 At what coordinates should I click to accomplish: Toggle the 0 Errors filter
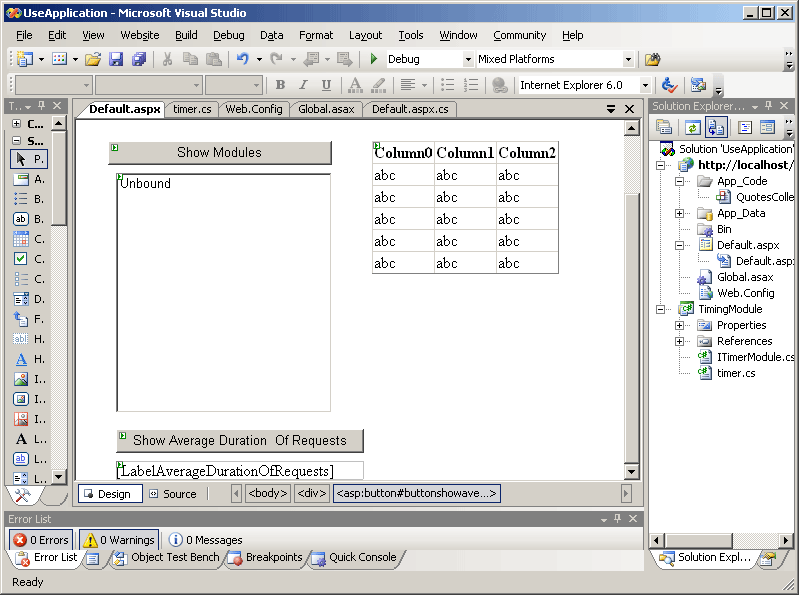click(x=42, y=540)
